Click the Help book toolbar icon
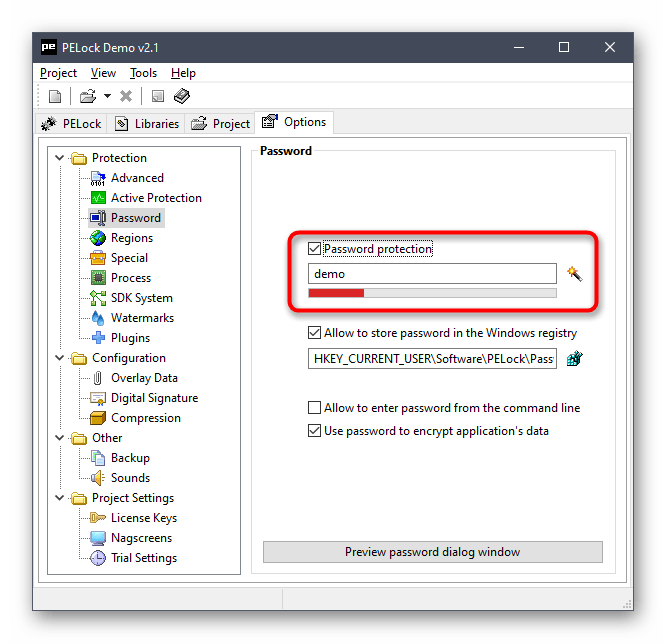This screenshot has height=643, width=666. point(182,96)
